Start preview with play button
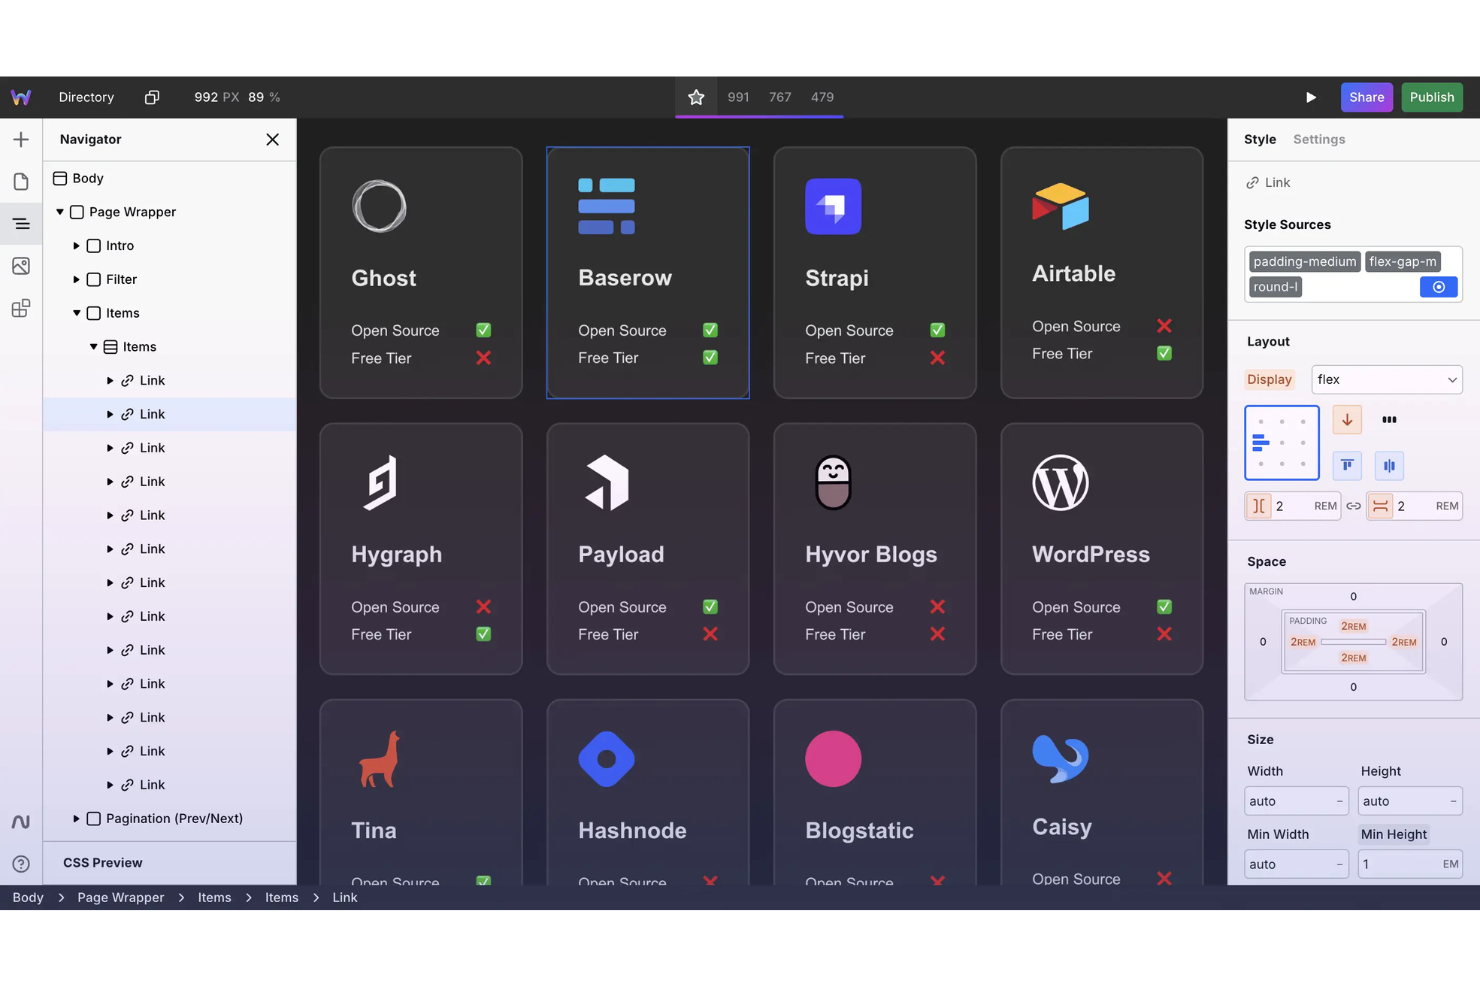1480x987 pixels. pos(1311,97)
